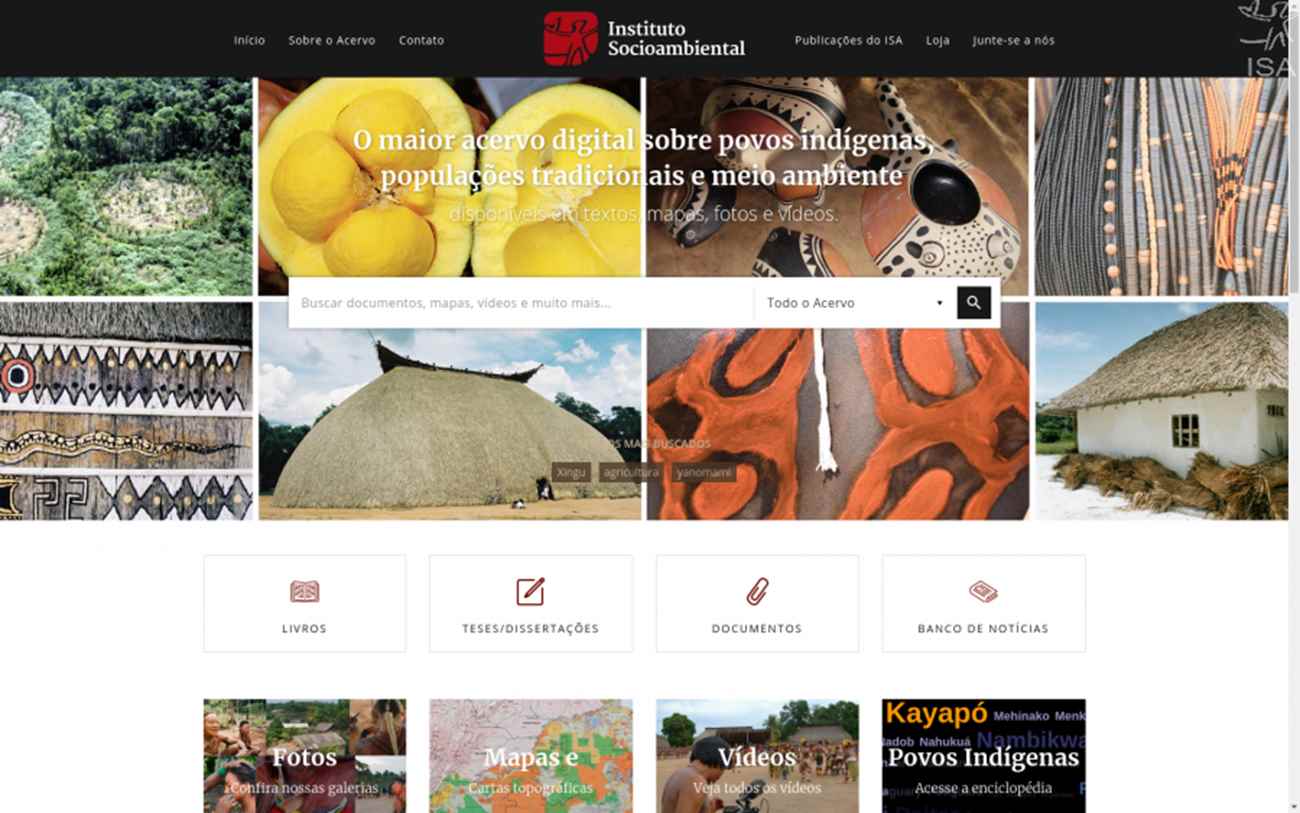1300x813 pixels.
Task: Open the Loja navigation link
Action: (x=937, y=40)
